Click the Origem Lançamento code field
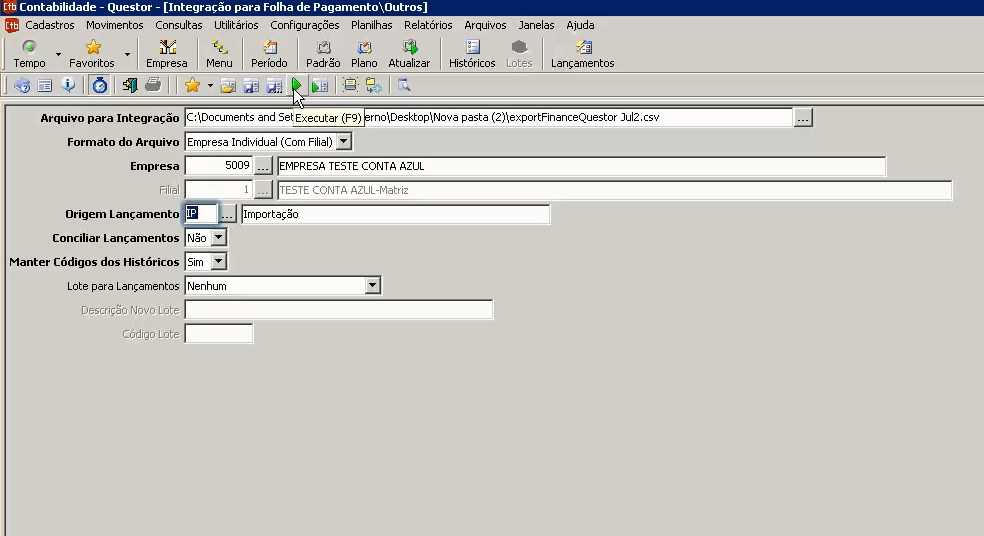Screen dimensions: 984x536 (200, 214)
